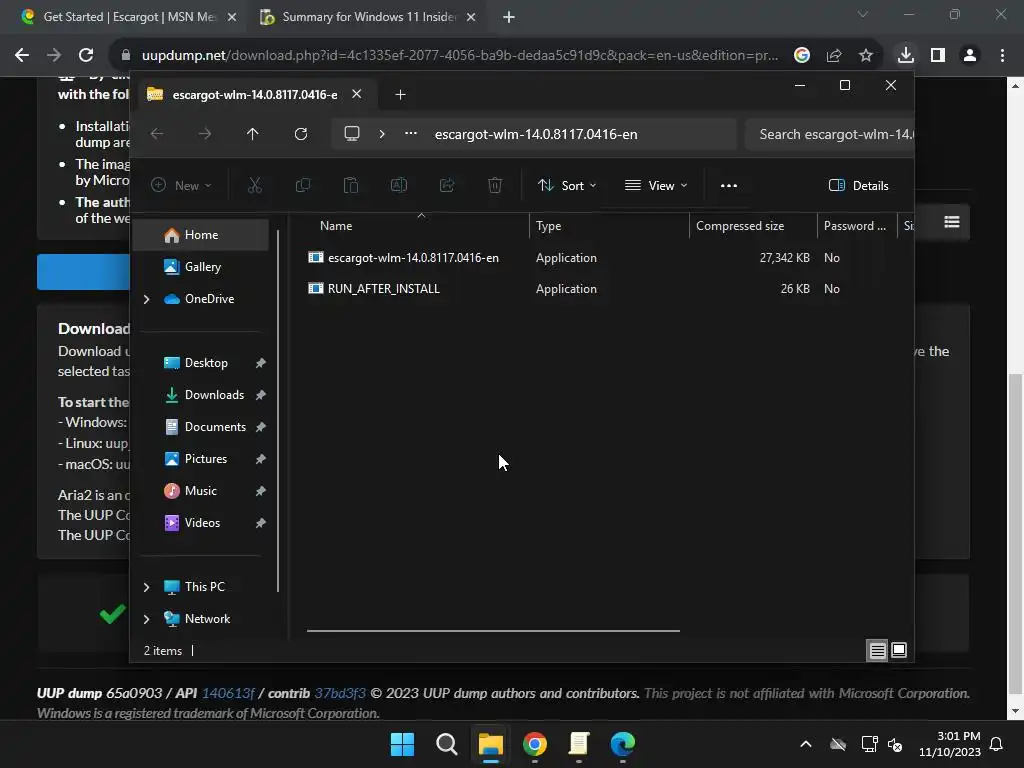Switch to large thumbnails view layout
The width and height of the screenshot is (1024, 768).
point(899,650)
